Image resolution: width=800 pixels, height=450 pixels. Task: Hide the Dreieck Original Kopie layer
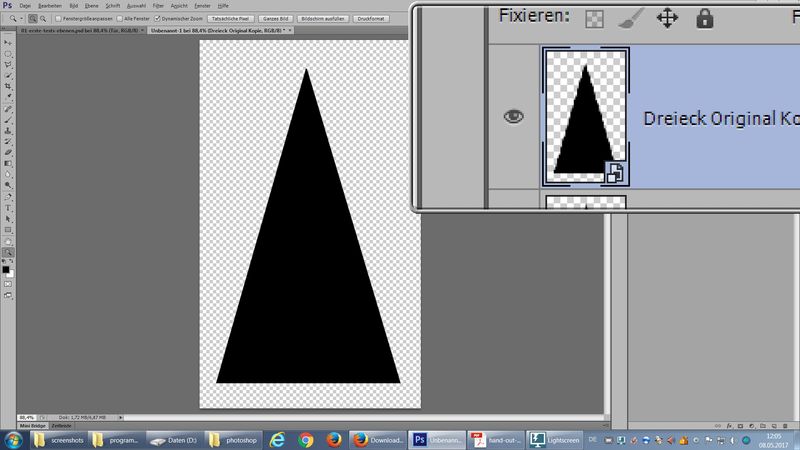pos(513,116)
